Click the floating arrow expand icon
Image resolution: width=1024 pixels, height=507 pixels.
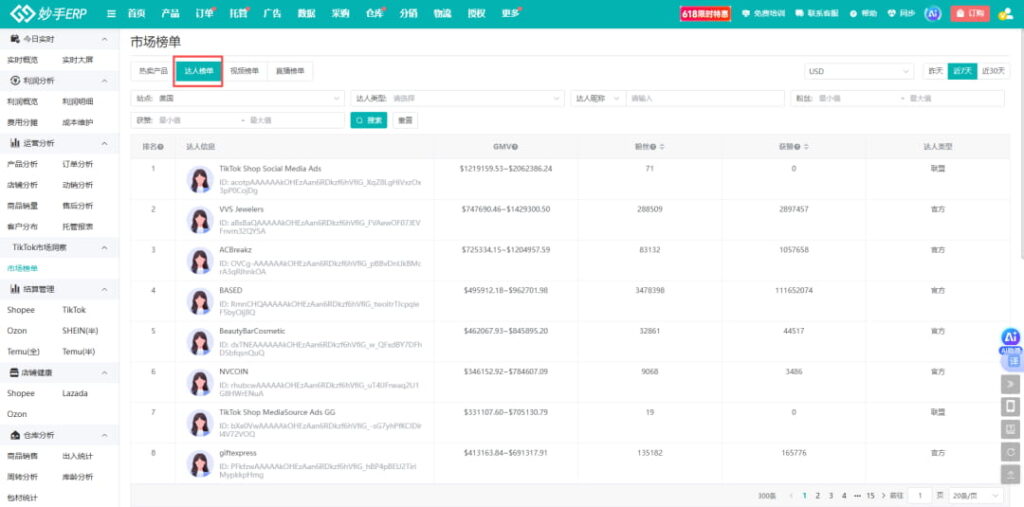click(x=1010, y=384)
